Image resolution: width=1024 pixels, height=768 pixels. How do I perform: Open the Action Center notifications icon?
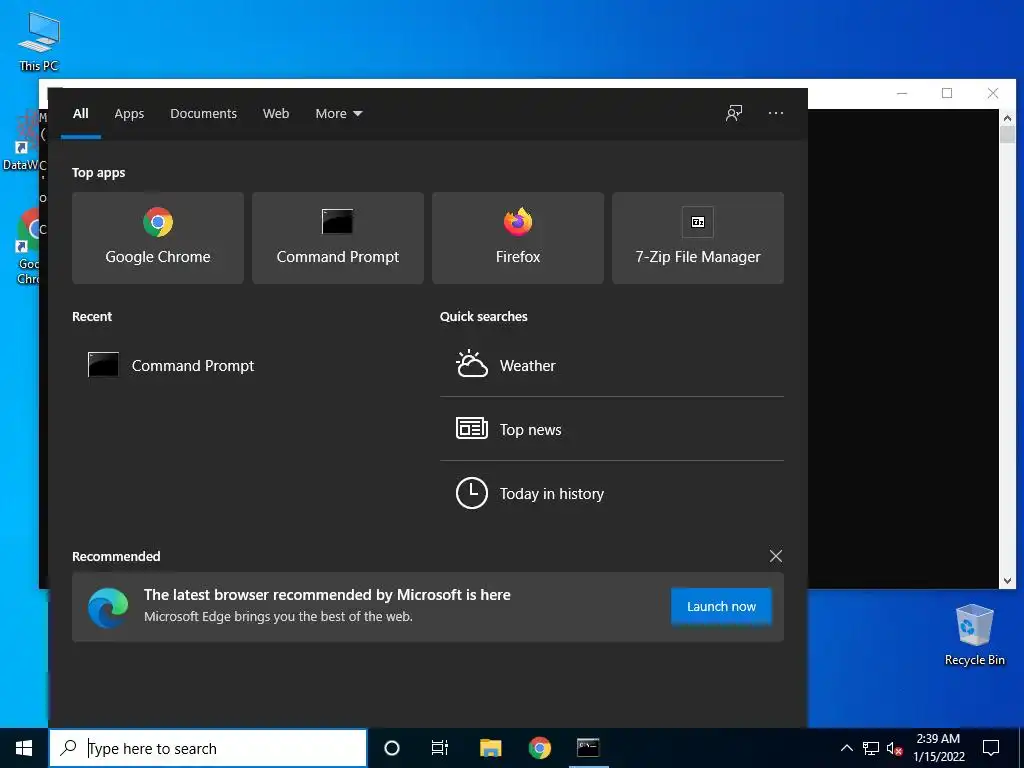(991, 748)
